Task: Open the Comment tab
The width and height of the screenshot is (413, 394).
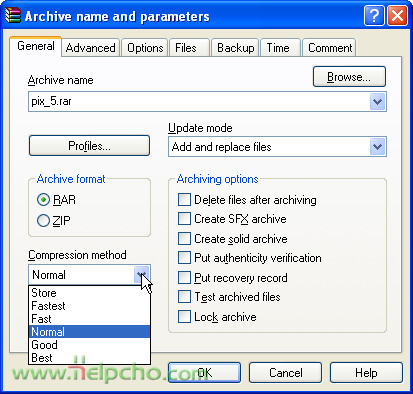Action: 329,48
